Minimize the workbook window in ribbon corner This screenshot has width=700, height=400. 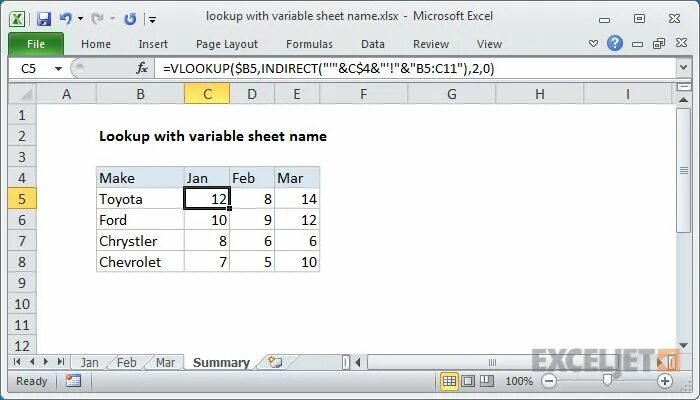pyautogui.click(x=638, y=44)
